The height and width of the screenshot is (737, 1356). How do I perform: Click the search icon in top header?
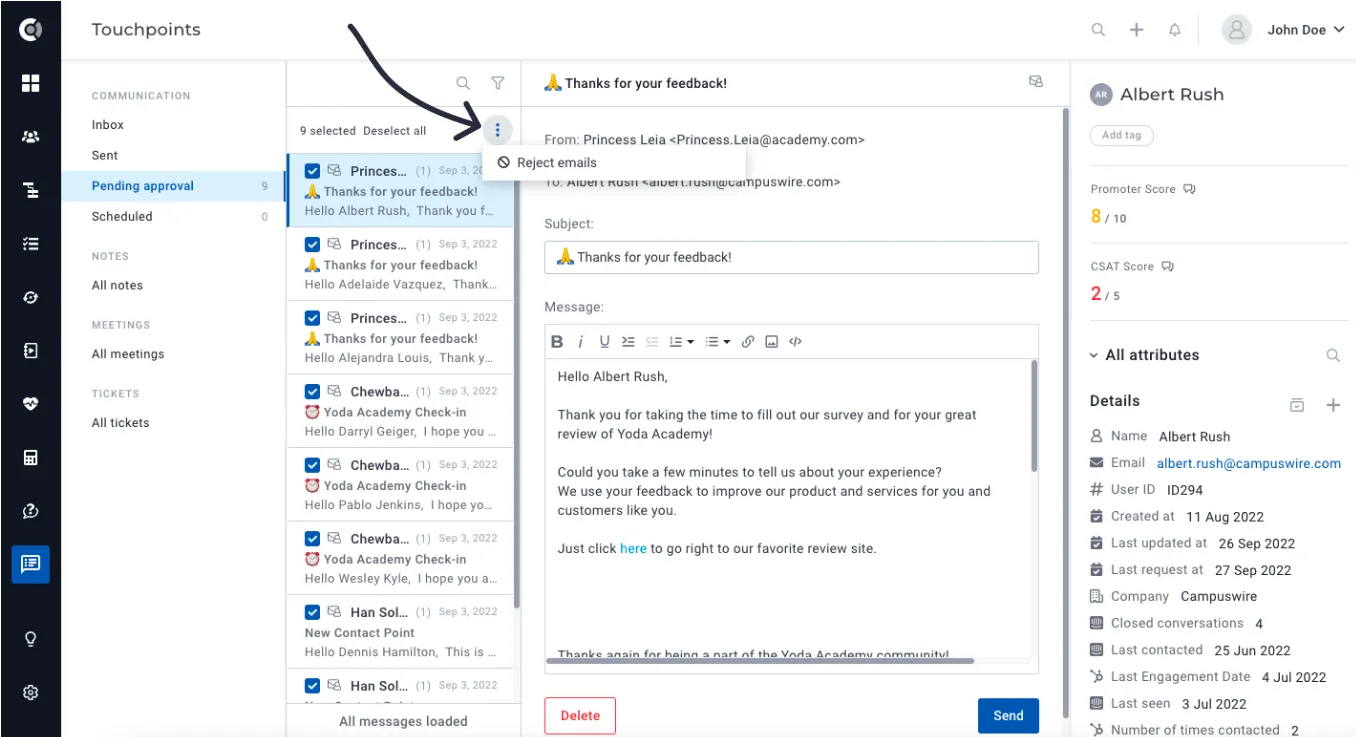click(1098, 30)
